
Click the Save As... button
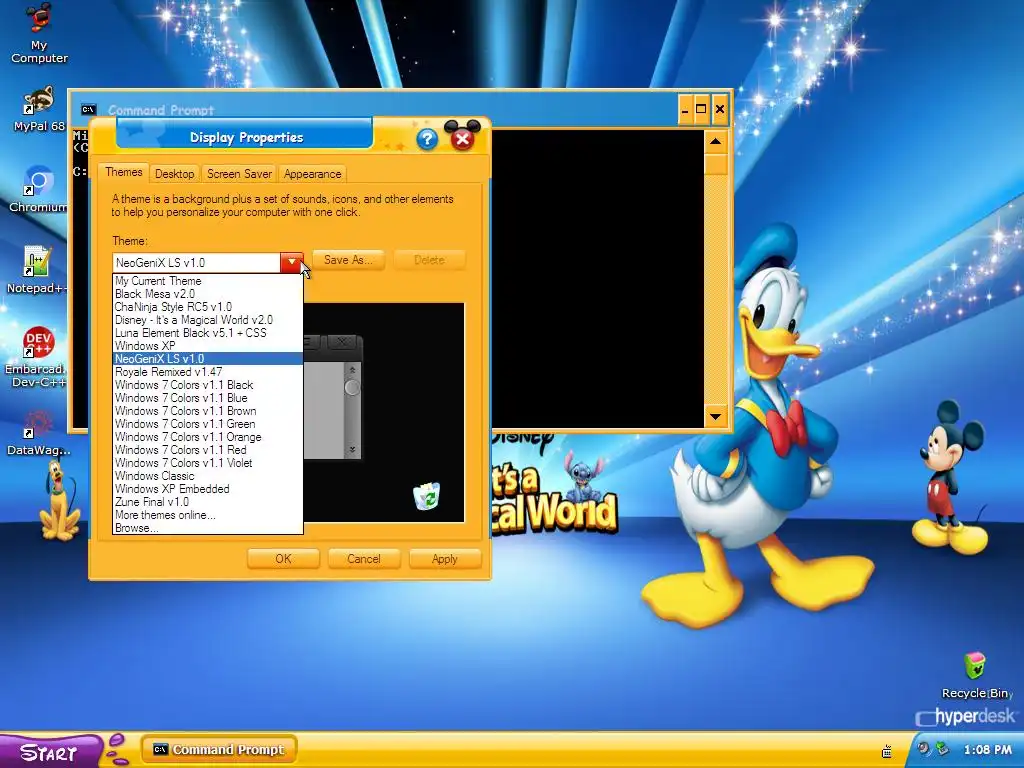(348, 260)
